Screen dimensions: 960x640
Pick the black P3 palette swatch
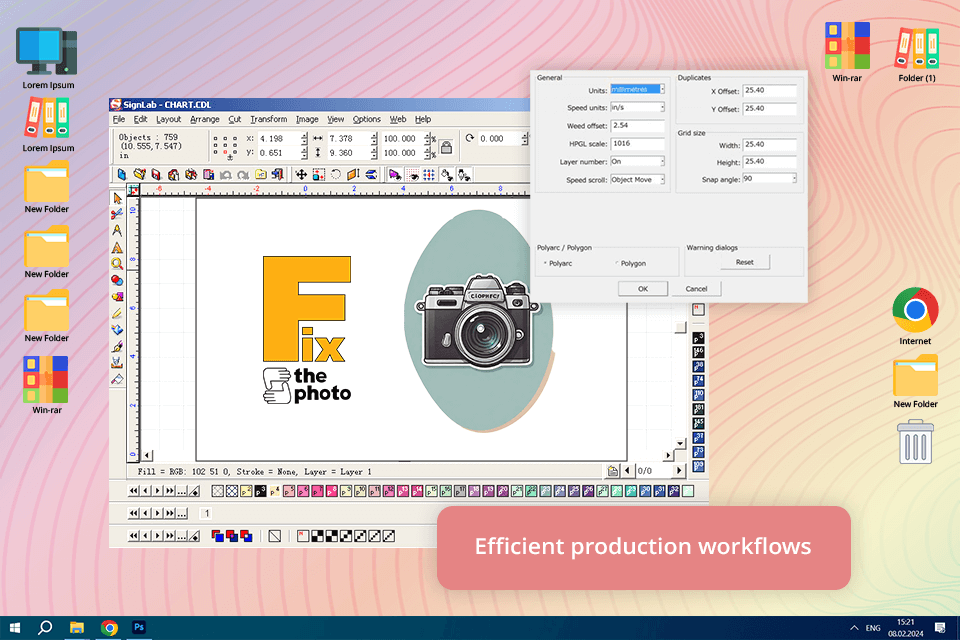260,491
